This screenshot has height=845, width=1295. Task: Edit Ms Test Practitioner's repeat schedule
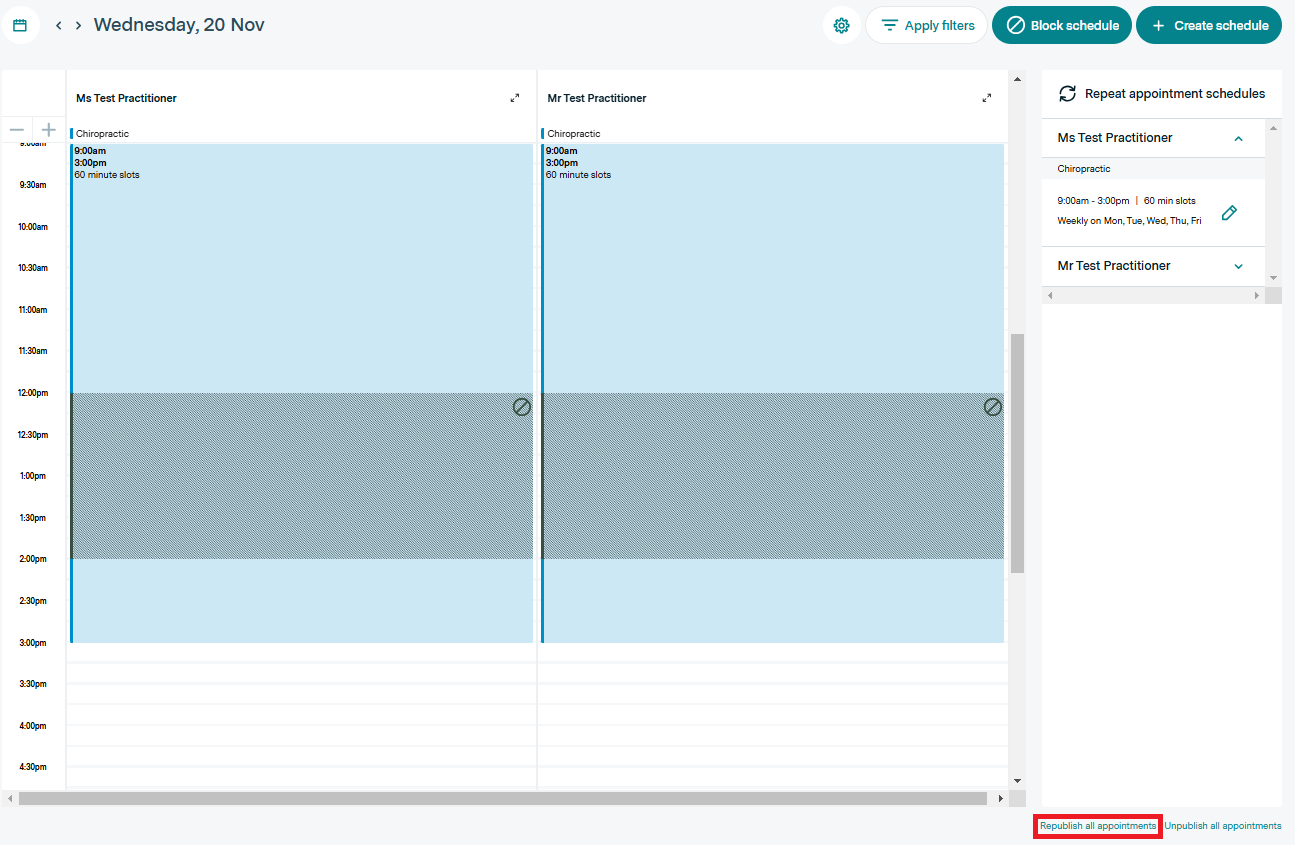1229,212
